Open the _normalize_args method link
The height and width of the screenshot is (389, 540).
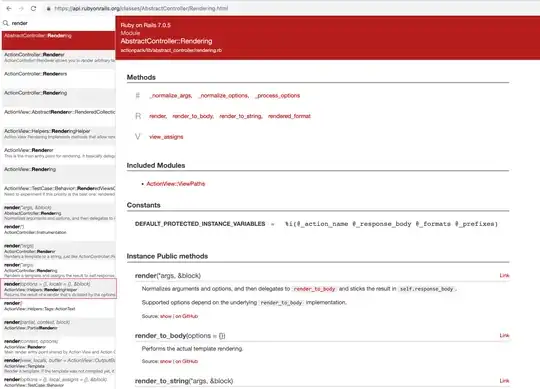coord(171,96)
